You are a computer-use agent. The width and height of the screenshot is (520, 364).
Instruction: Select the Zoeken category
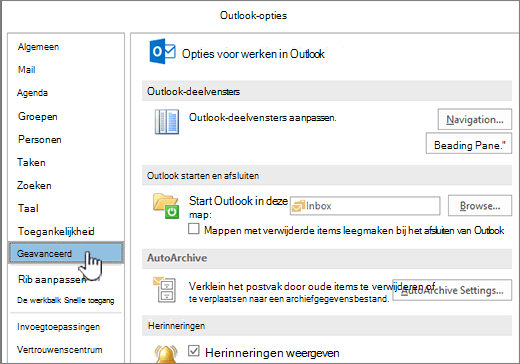point(34,185)
